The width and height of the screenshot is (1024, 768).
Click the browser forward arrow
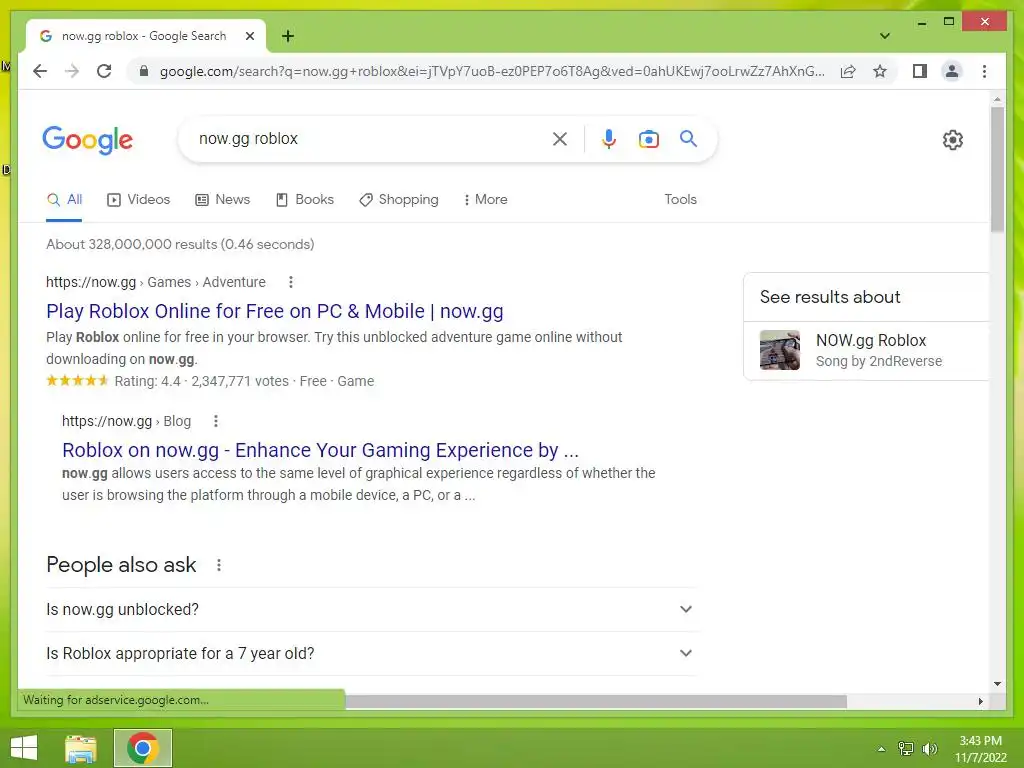[x=72, y=71]
